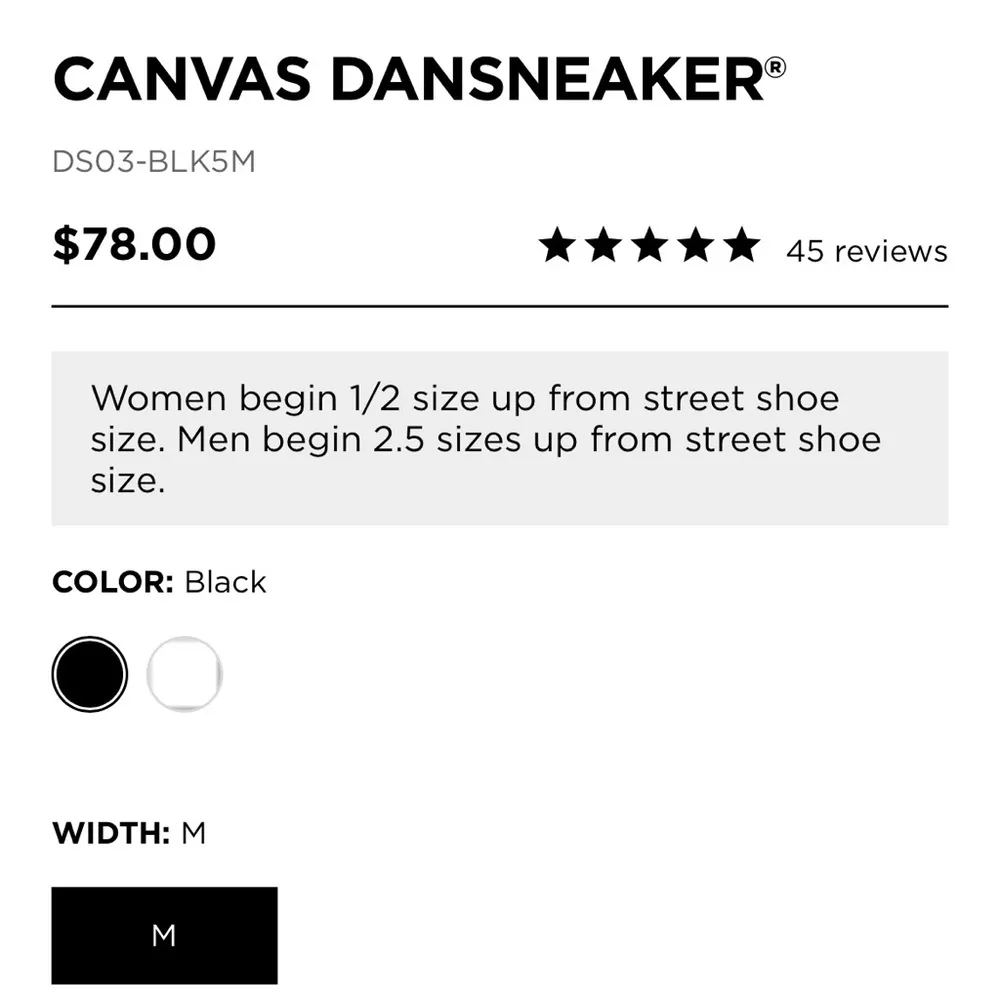
Task: Click the $78.00 price text
Action: tap(133, 243)
